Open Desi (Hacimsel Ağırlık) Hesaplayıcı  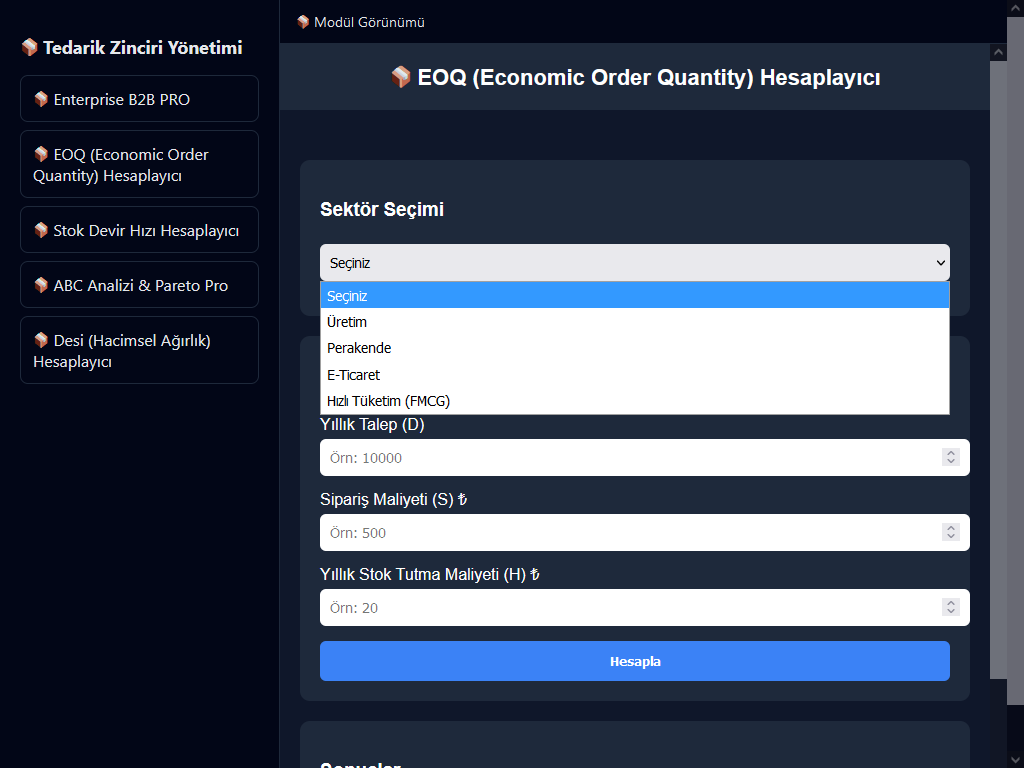pos(139,351)
